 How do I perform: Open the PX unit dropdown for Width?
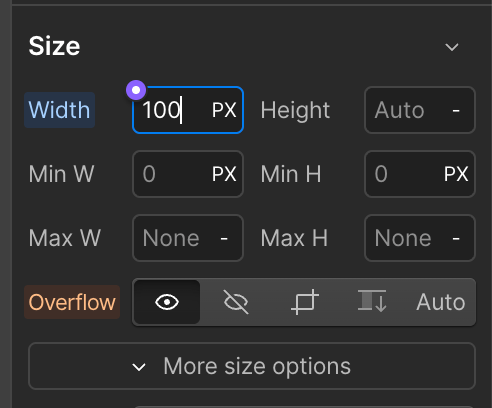pyautogui.click(x=224, y=110)
